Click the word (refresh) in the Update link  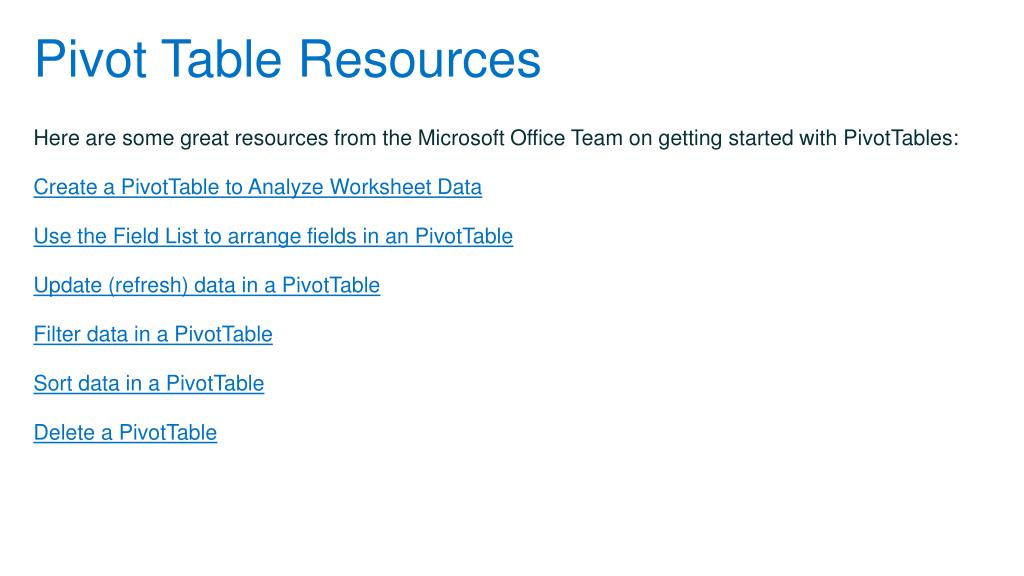coord(148,285)
